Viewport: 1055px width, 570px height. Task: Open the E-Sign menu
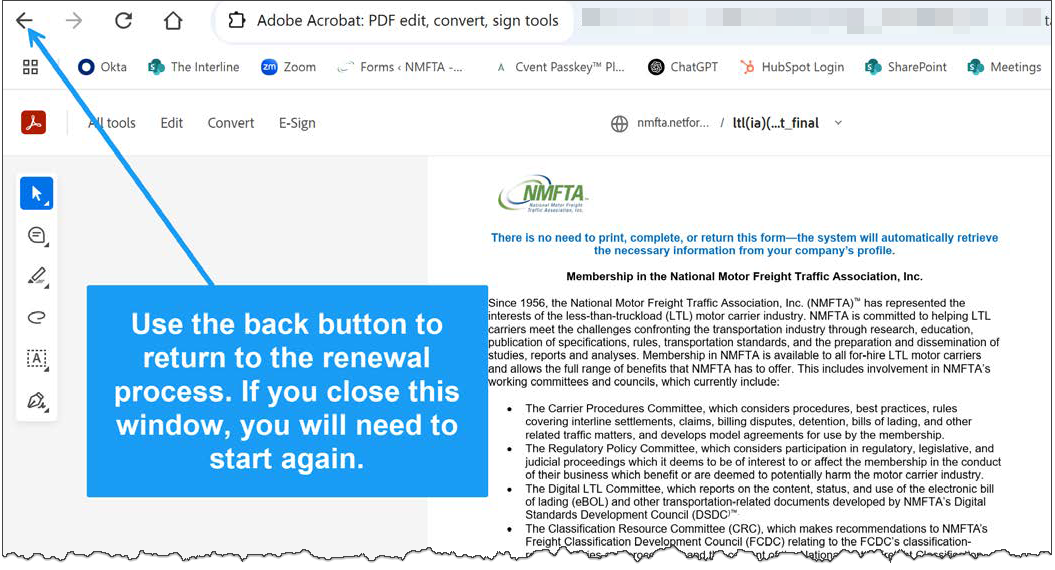coord(297,123)
